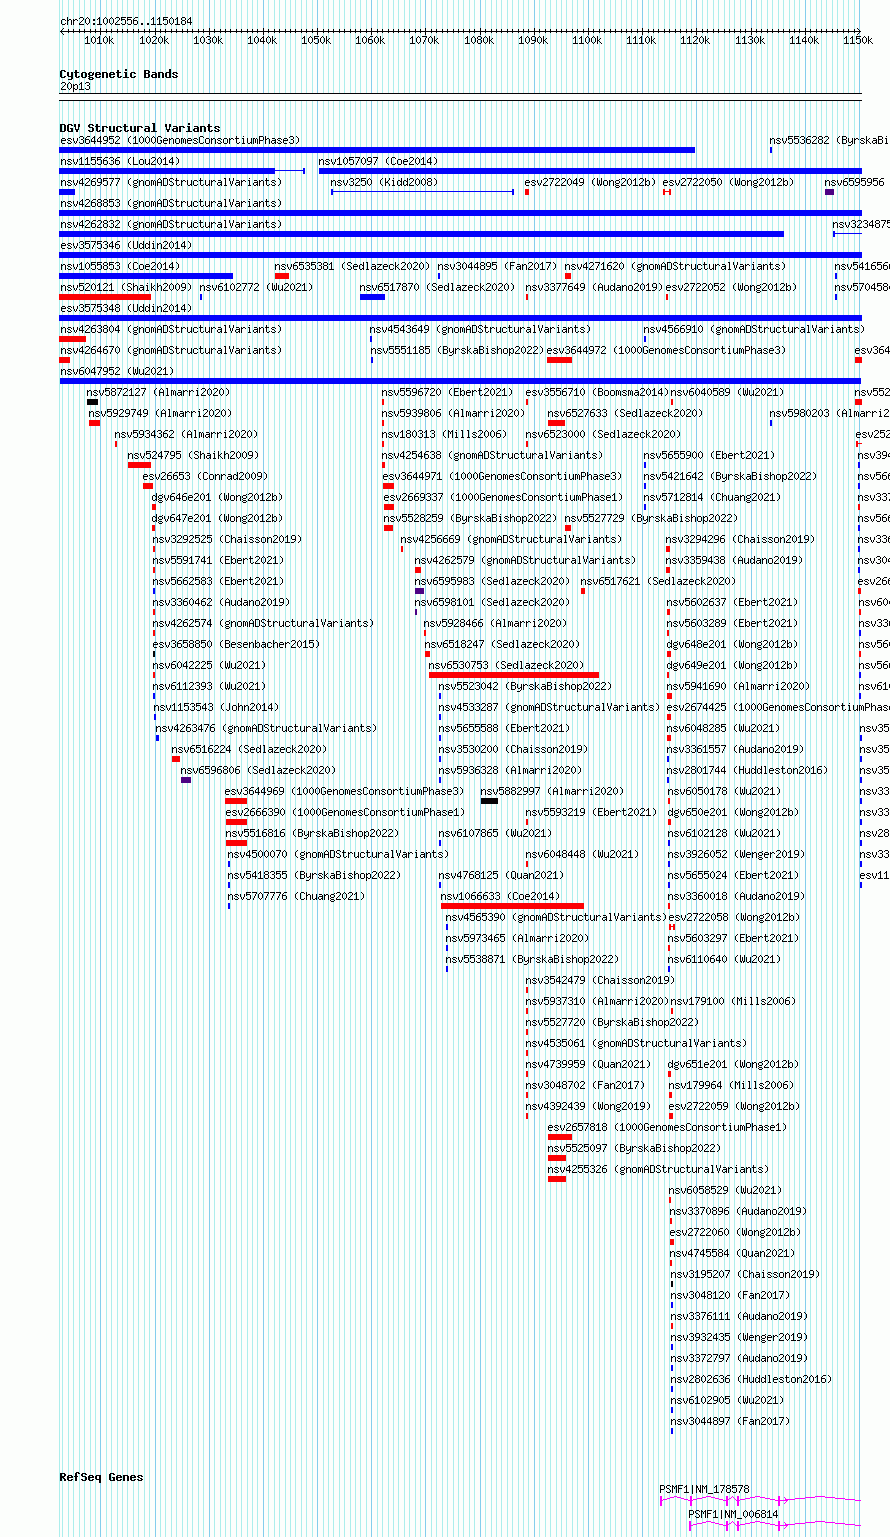Click purple bar under nsv6596806 (Sedlazeck2020)
The width and height of the screenshot is (890, 1537).
coord(186,780)
